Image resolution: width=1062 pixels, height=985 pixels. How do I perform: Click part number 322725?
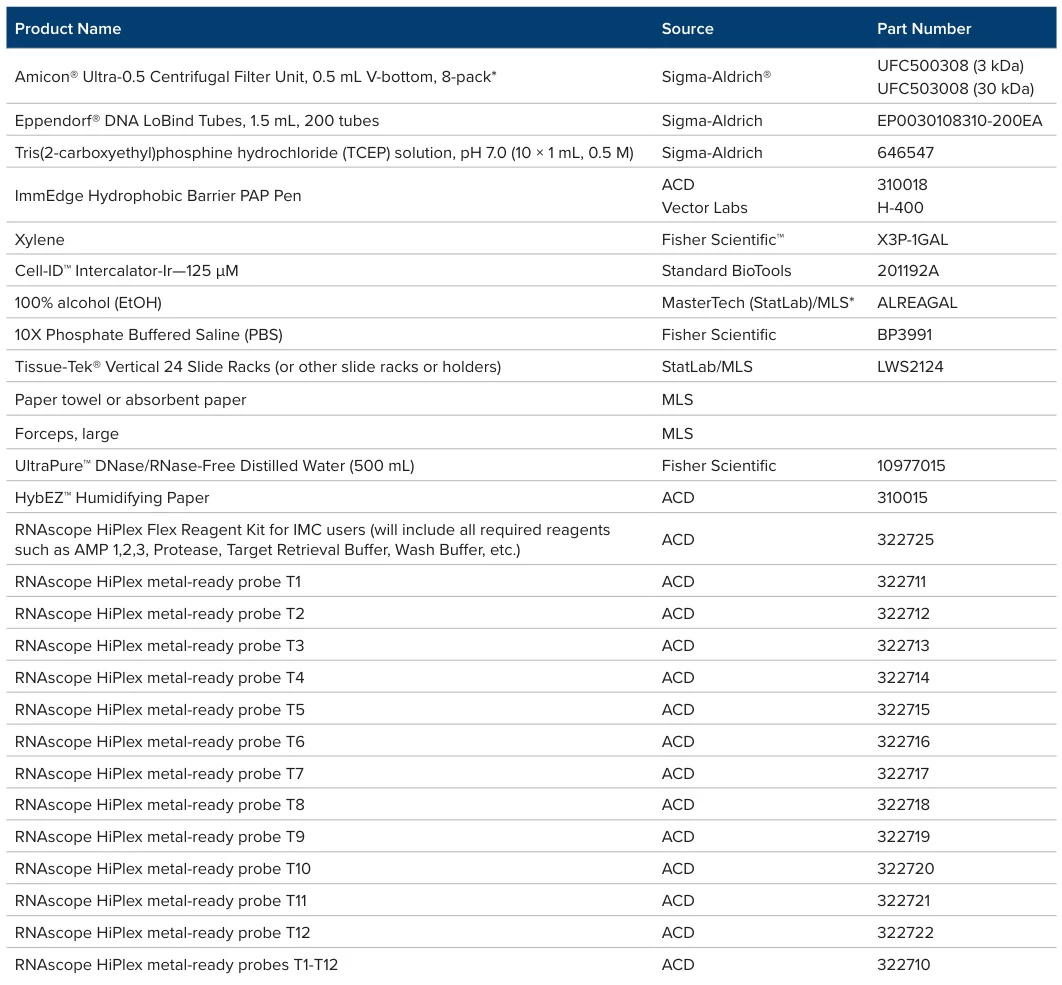click(906, 539)
